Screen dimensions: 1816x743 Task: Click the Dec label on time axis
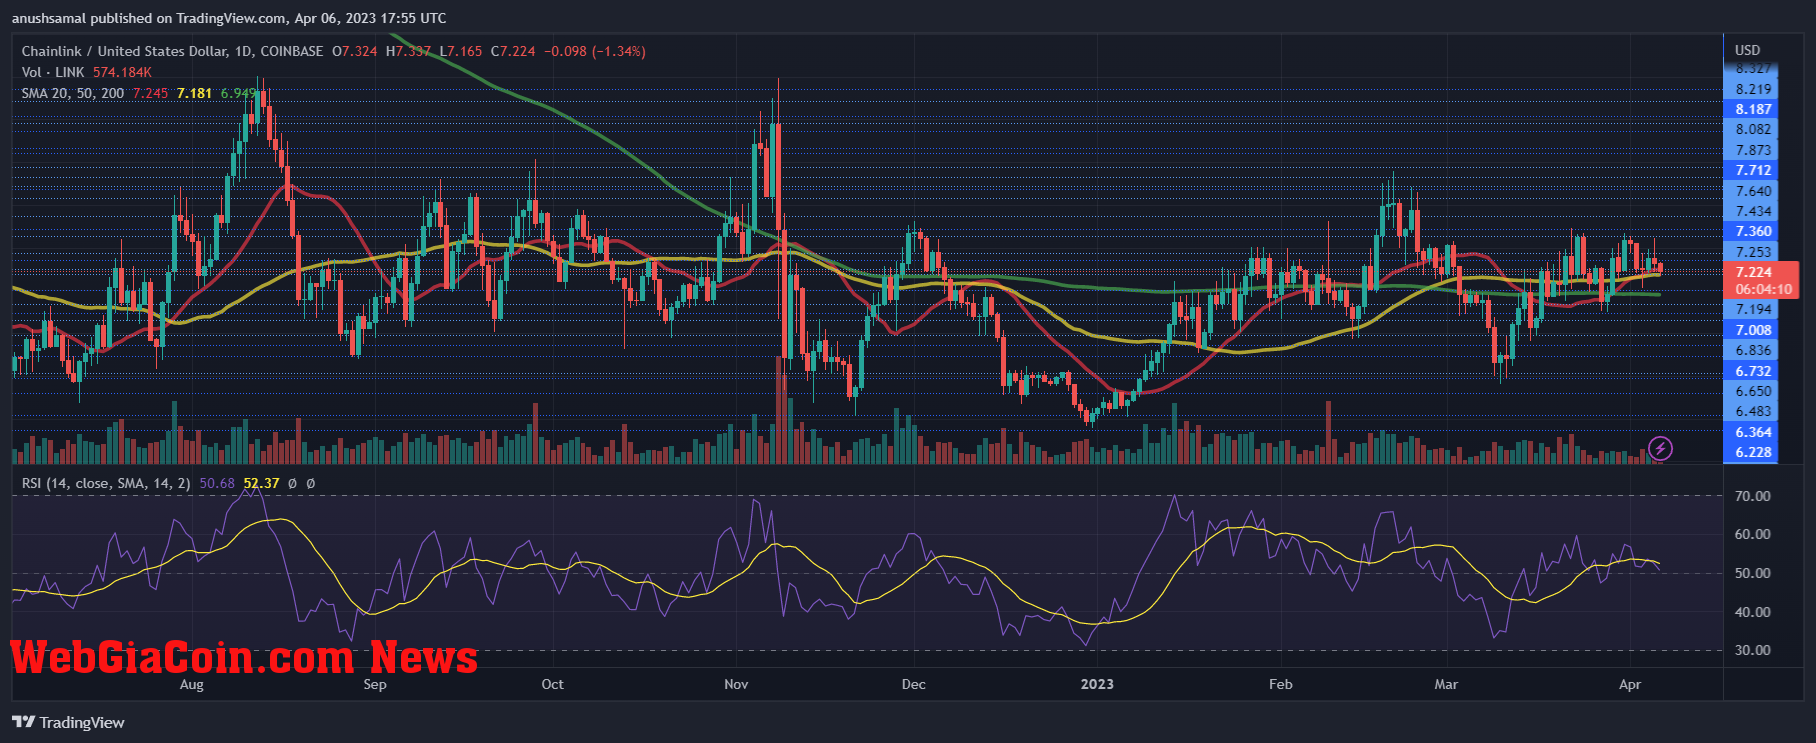pyautogui.click(x=913, y=685)
